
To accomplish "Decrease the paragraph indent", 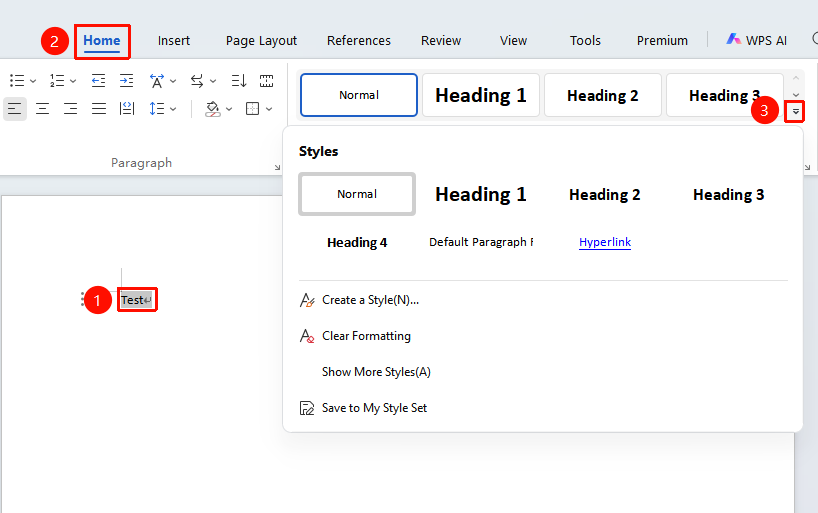I will [x=98, y=80].
